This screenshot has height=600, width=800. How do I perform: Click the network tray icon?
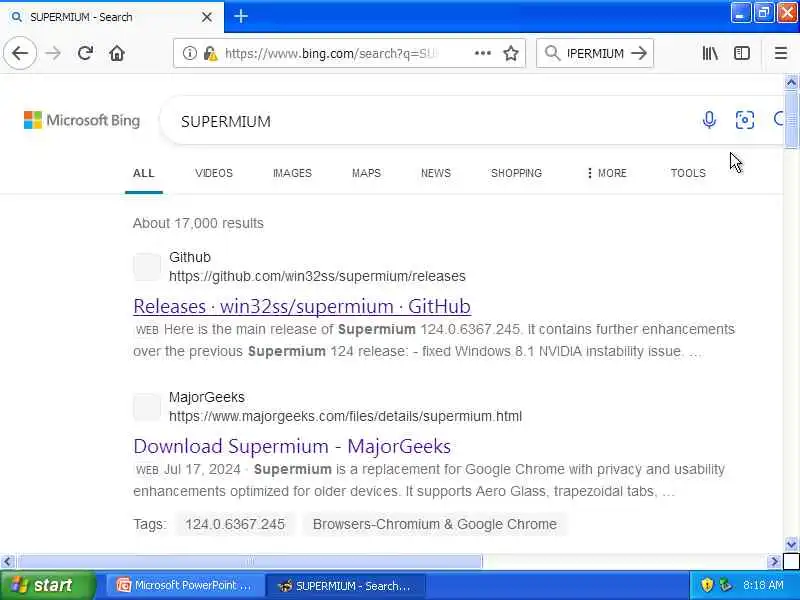[x=726, y=585]
